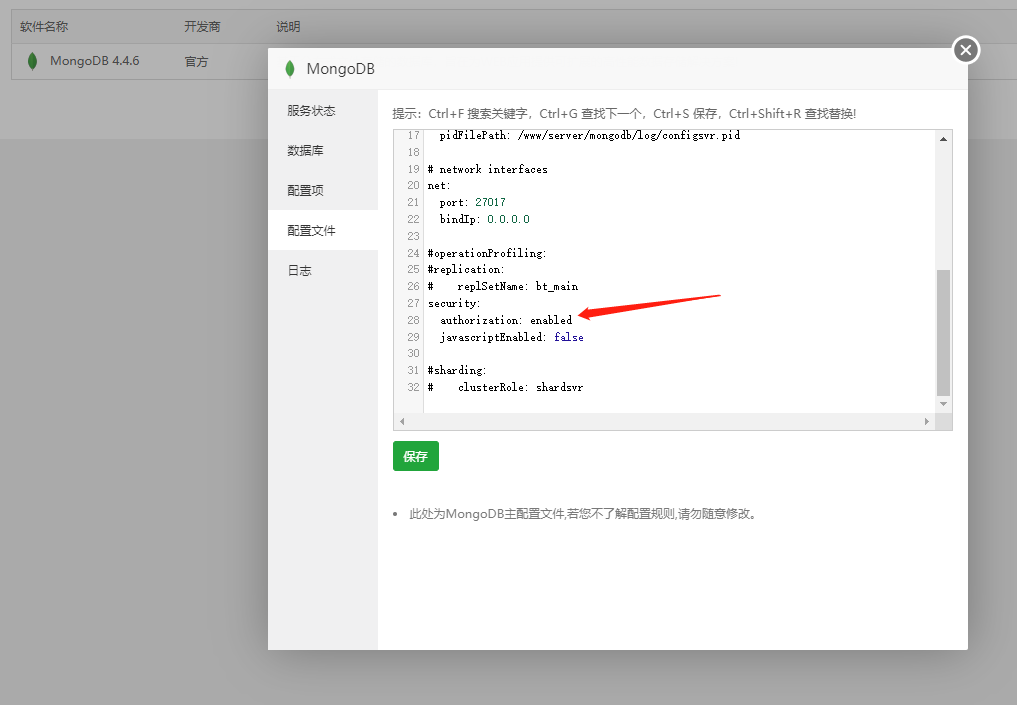Click the #replication: line
This screenshot has height=705, width=1017.
466,269
